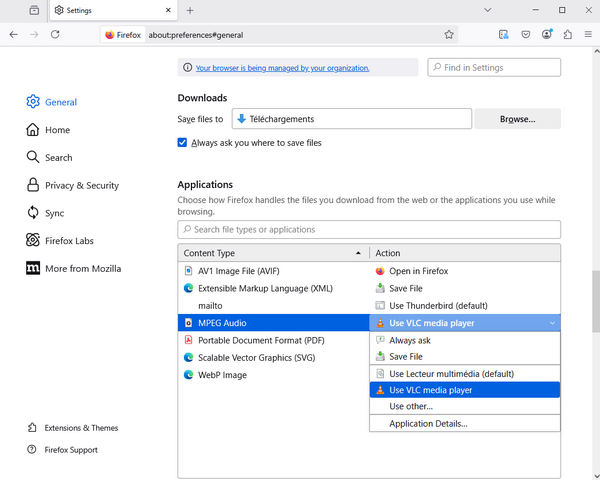Click the Browse... button
This screenshot has height=480, width=600.
tap(517, 119)
